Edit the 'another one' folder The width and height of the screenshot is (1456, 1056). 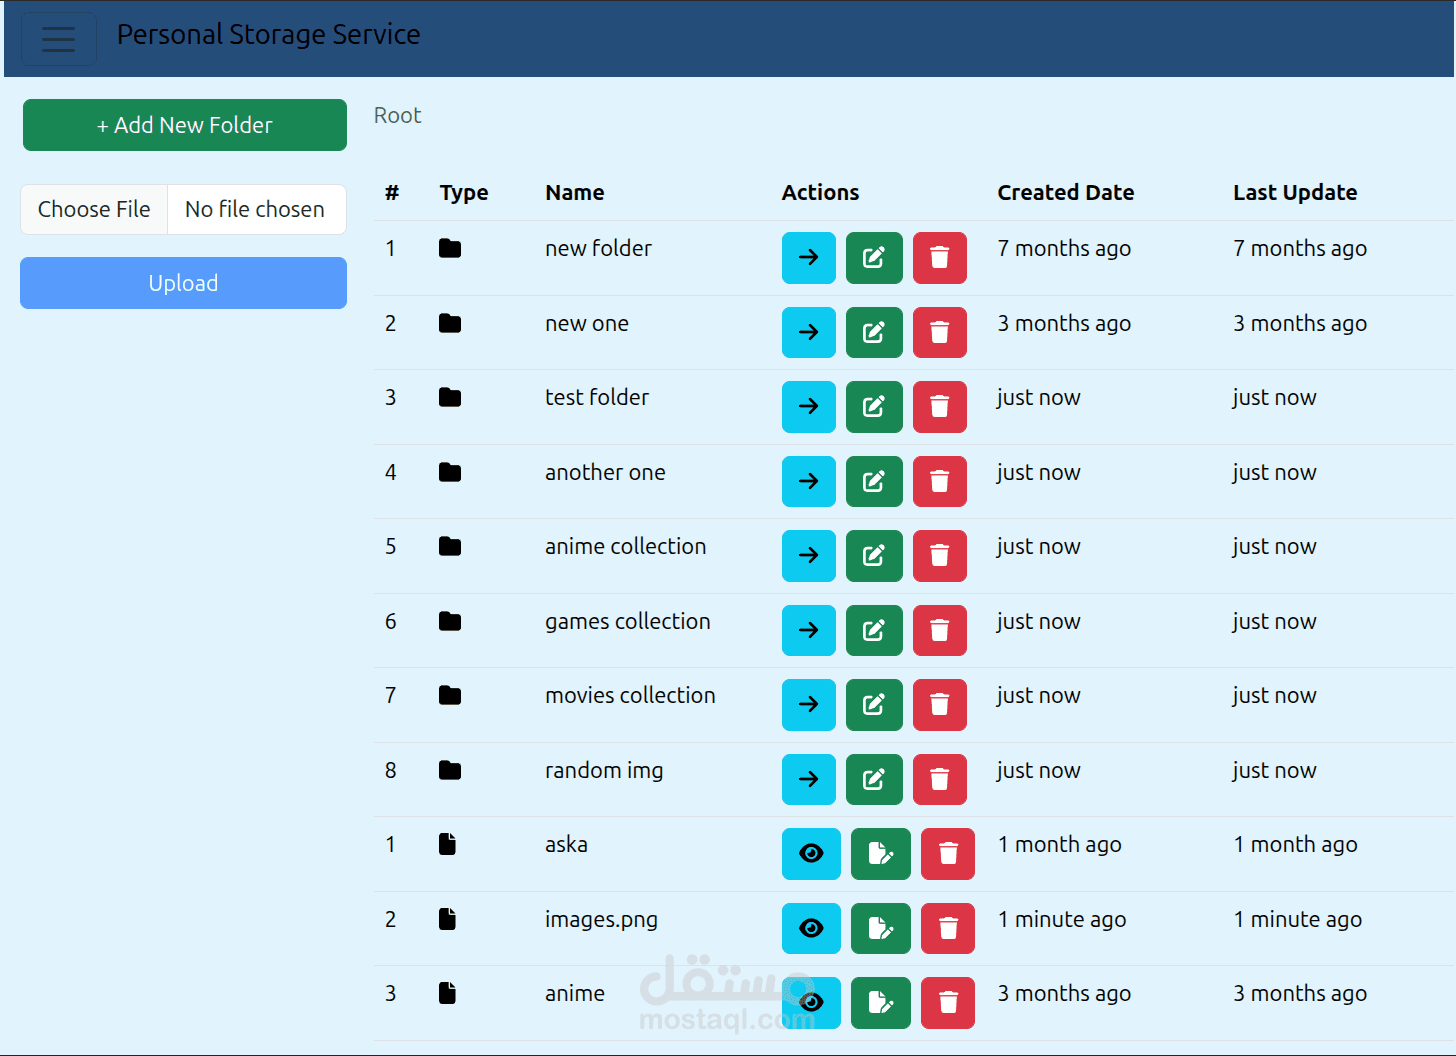(x=874, y=481)
